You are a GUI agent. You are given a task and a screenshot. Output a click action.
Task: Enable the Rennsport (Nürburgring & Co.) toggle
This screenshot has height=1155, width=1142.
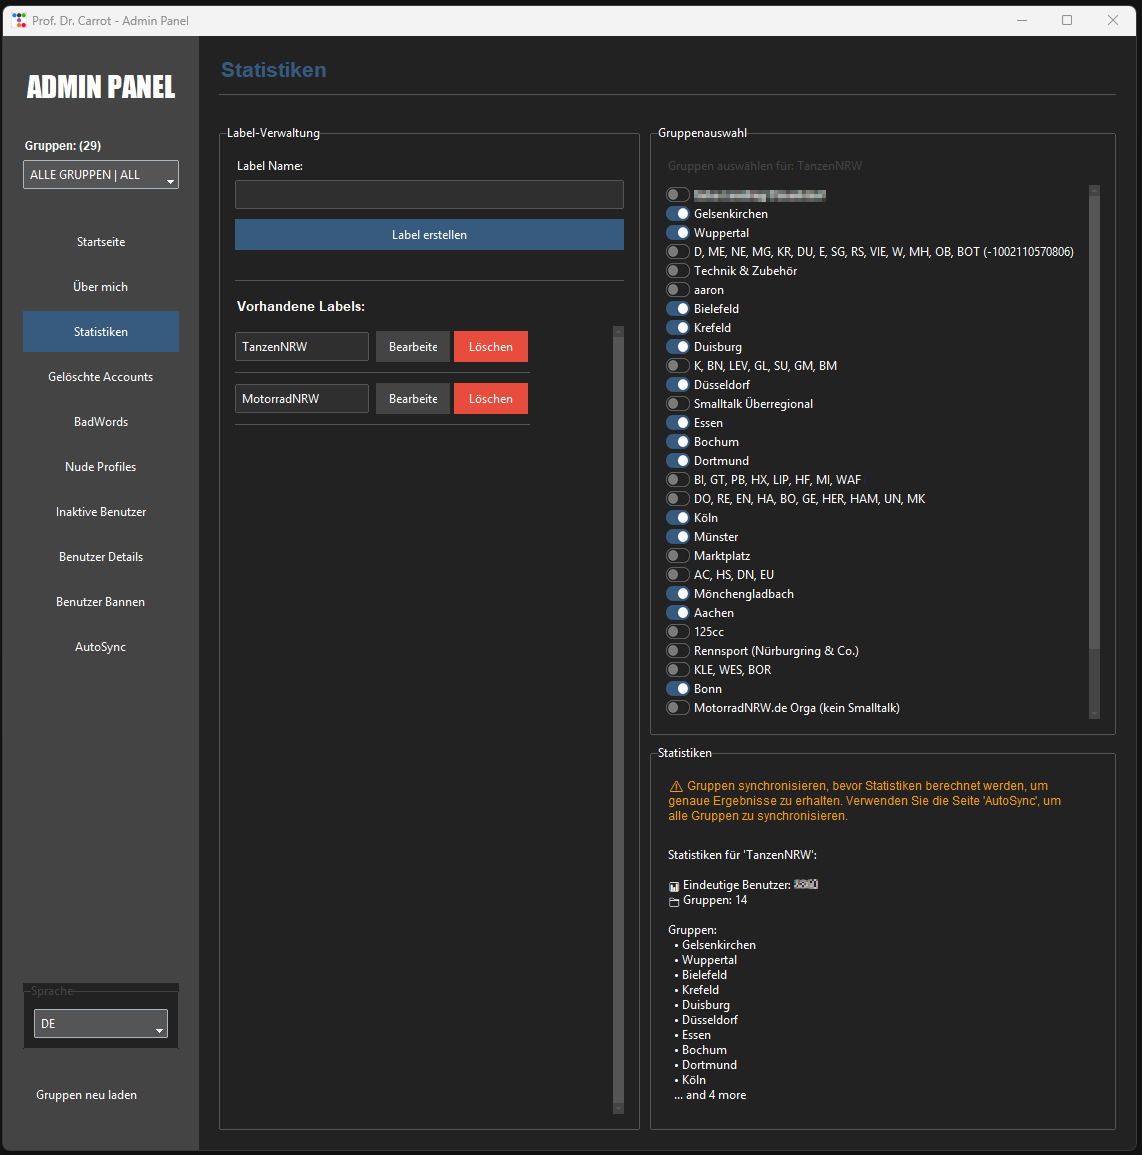678,651
